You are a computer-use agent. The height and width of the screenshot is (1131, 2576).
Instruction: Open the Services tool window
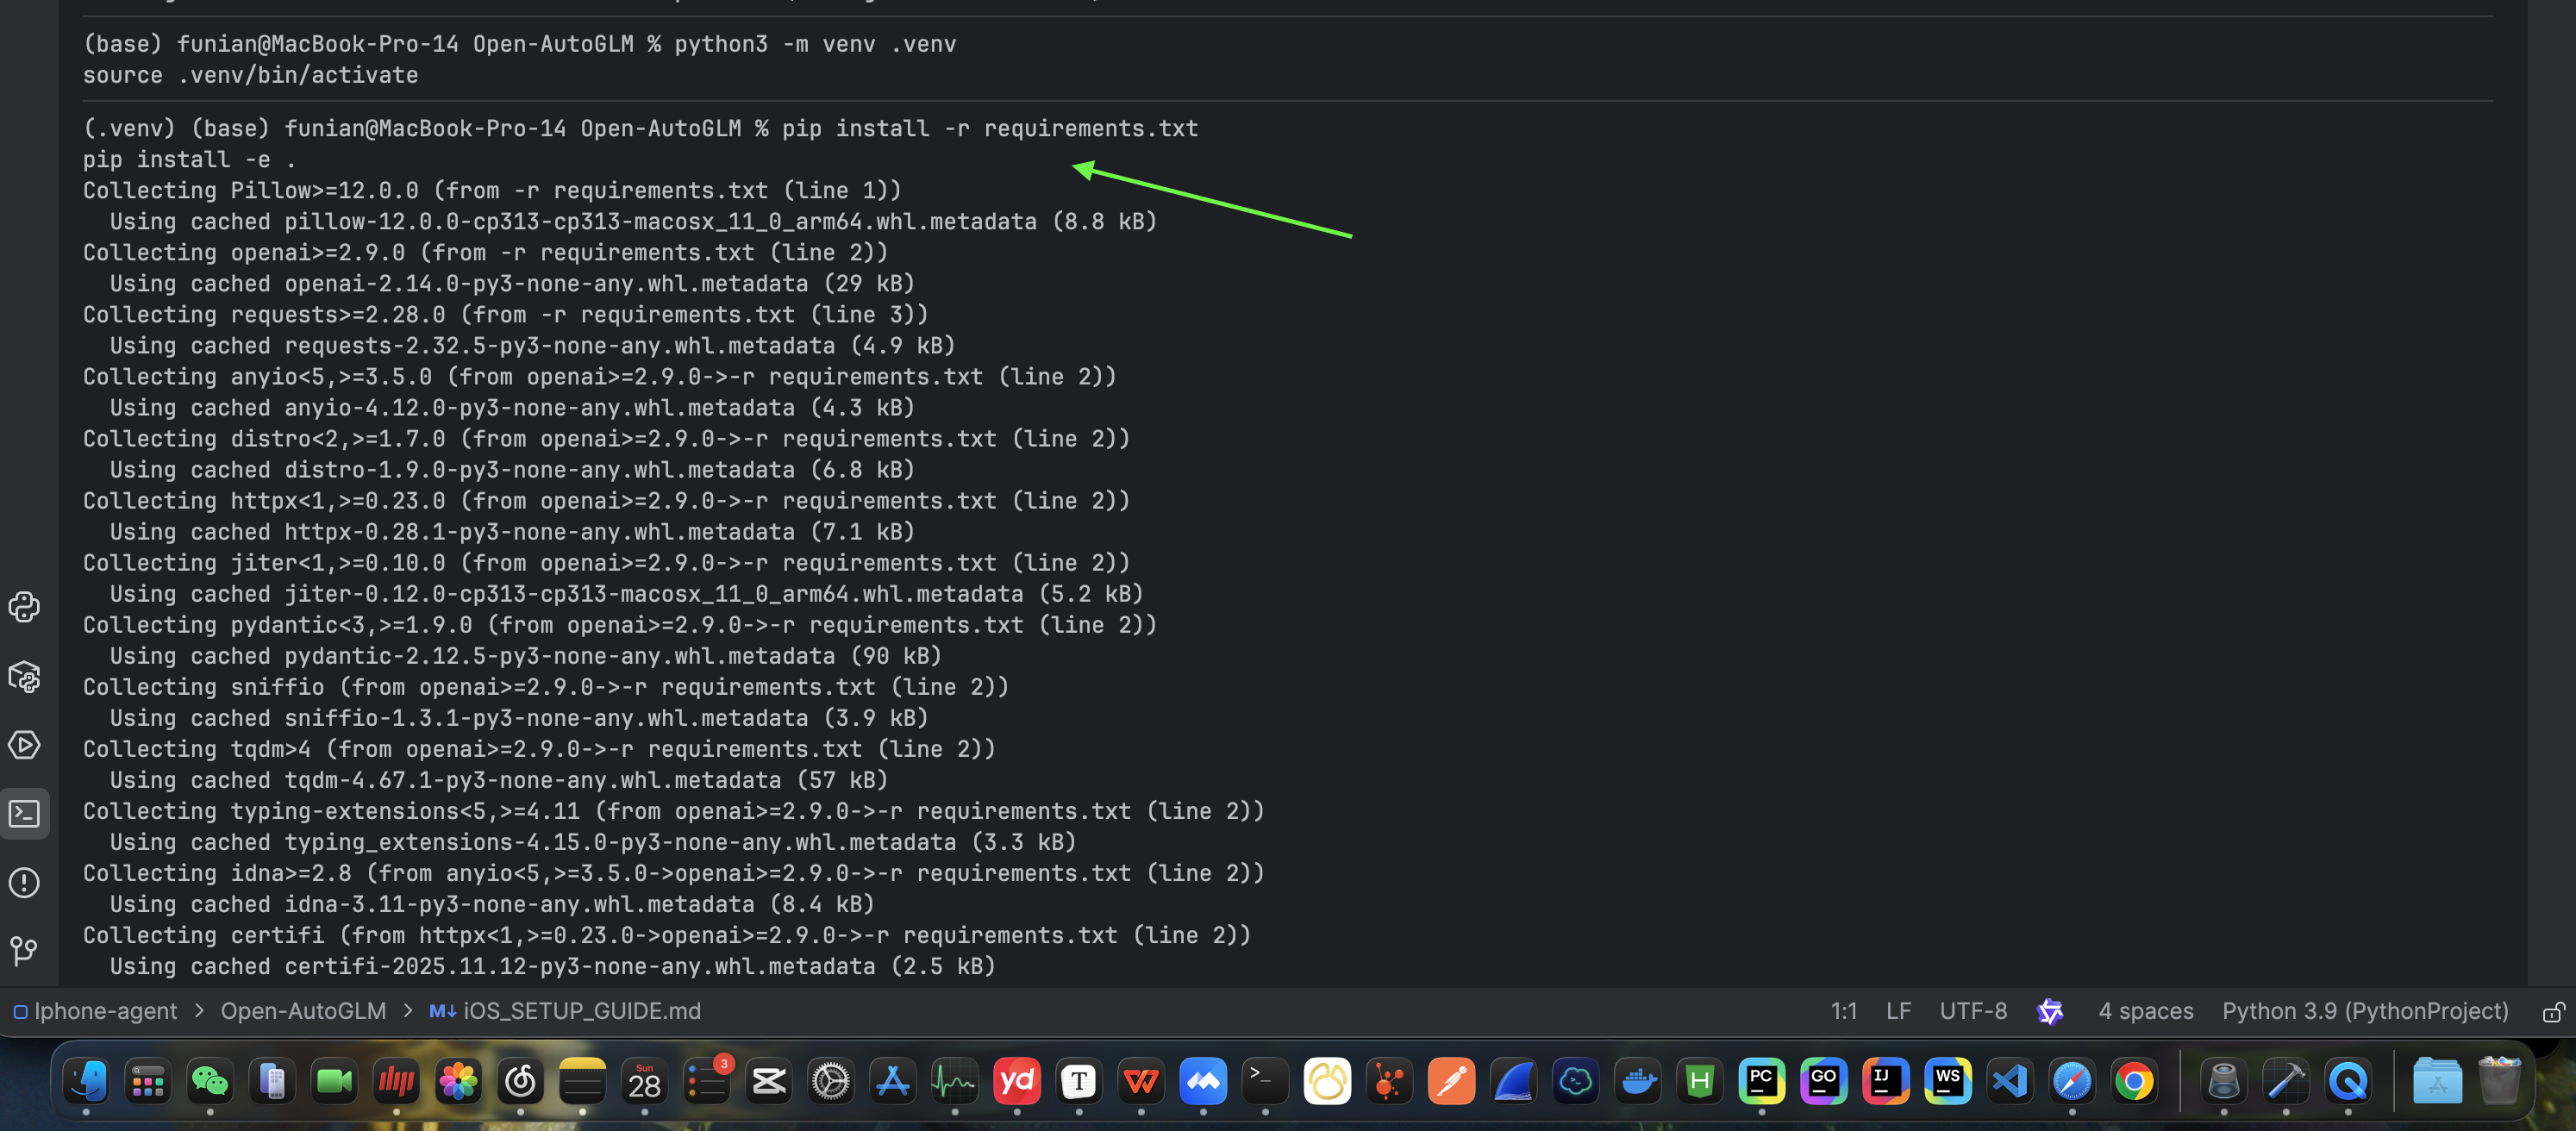pos(24,745)
